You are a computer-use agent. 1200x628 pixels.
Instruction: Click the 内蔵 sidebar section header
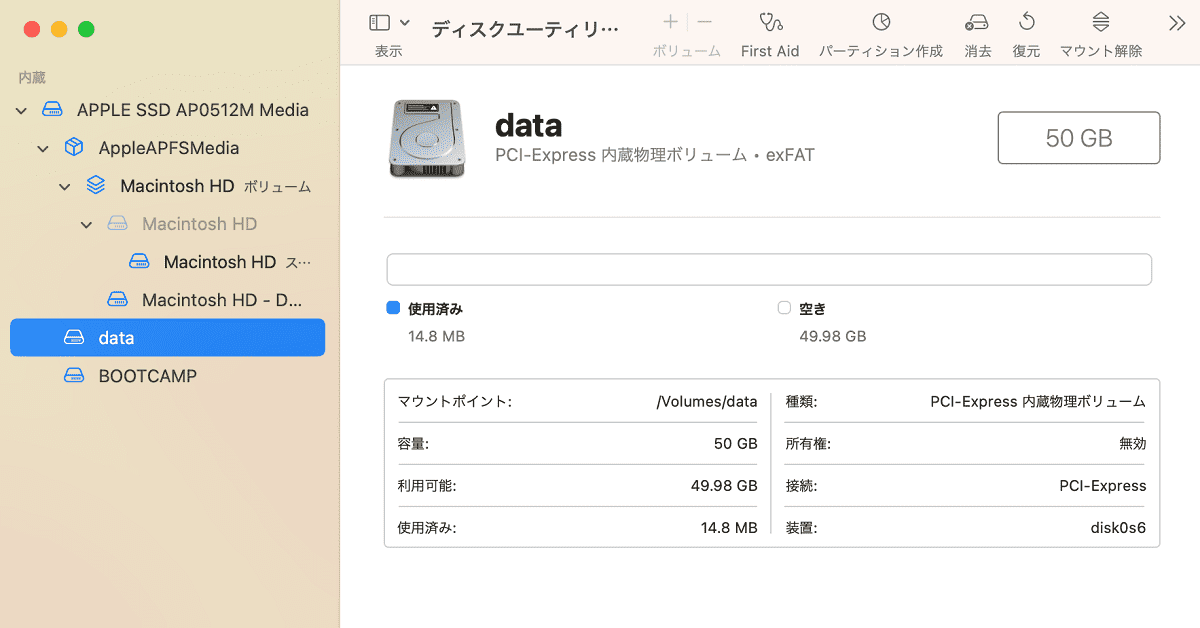click(x=32, y=77)
